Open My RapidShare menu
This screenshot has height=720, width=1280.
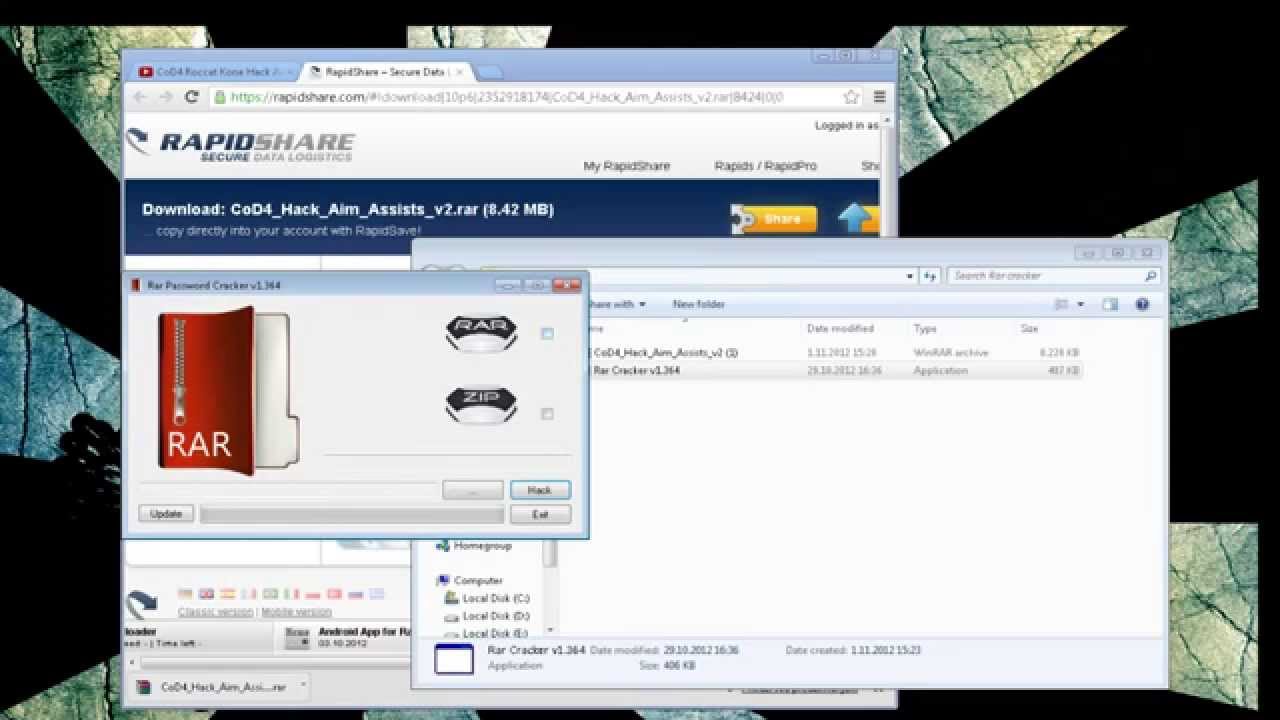click(x=627, y=166)
